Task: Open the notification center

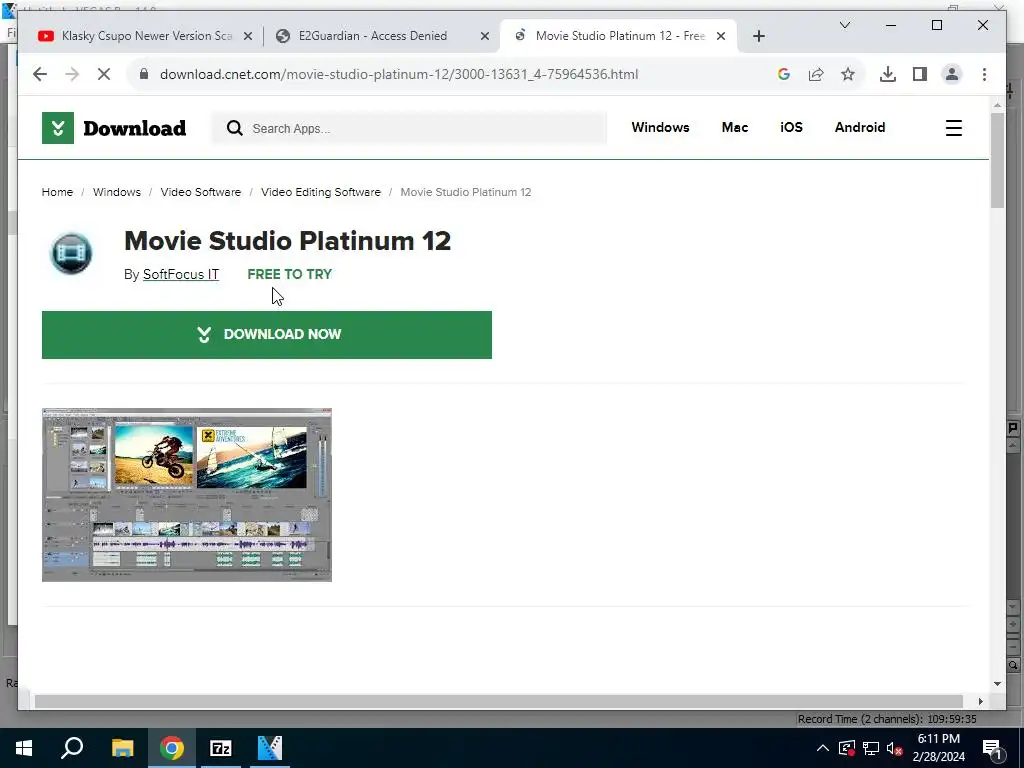Action: pos(992,748)
